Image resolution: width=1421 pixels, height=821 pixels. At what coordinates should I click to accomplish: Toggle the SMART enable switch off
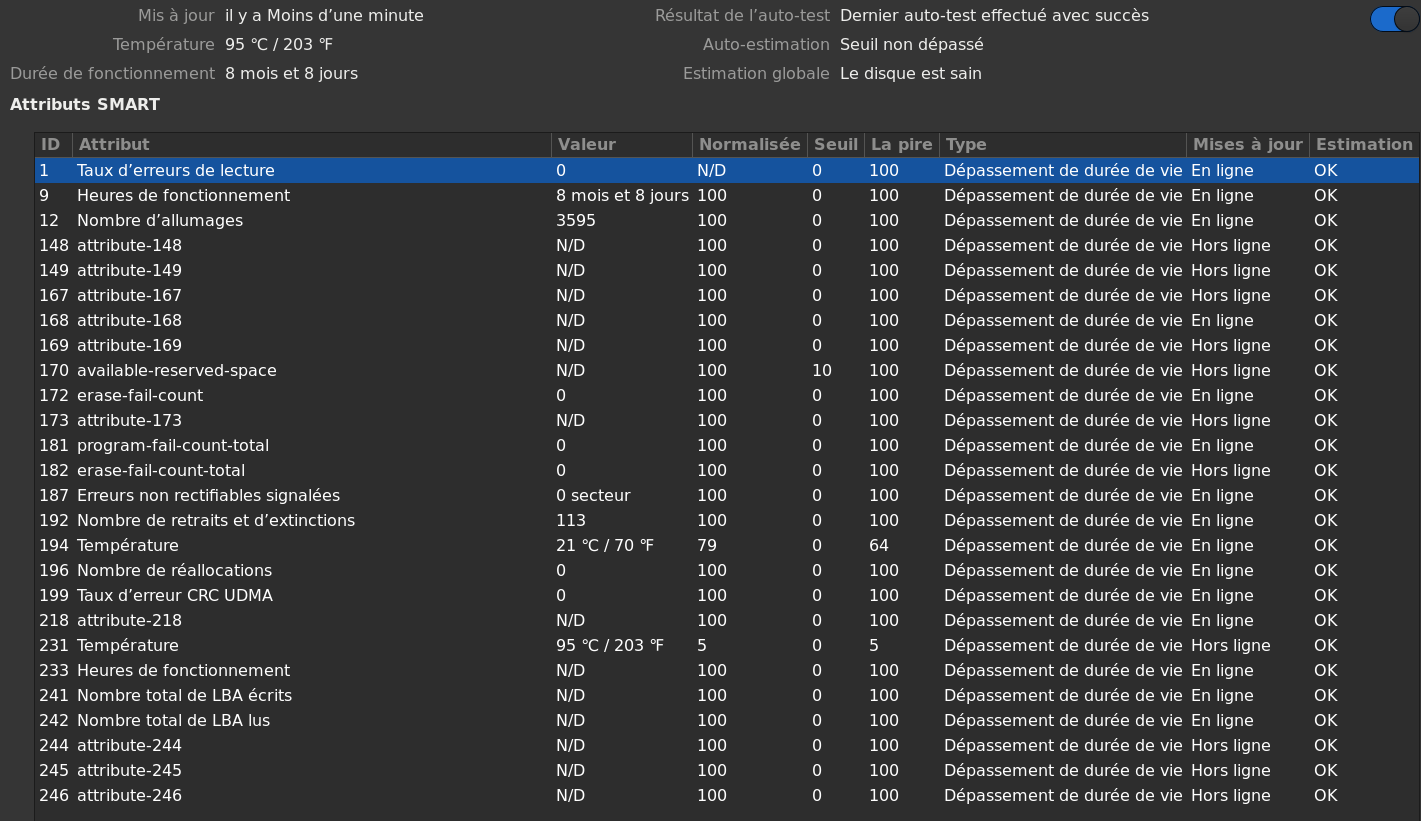click(x=1394, y=18)
